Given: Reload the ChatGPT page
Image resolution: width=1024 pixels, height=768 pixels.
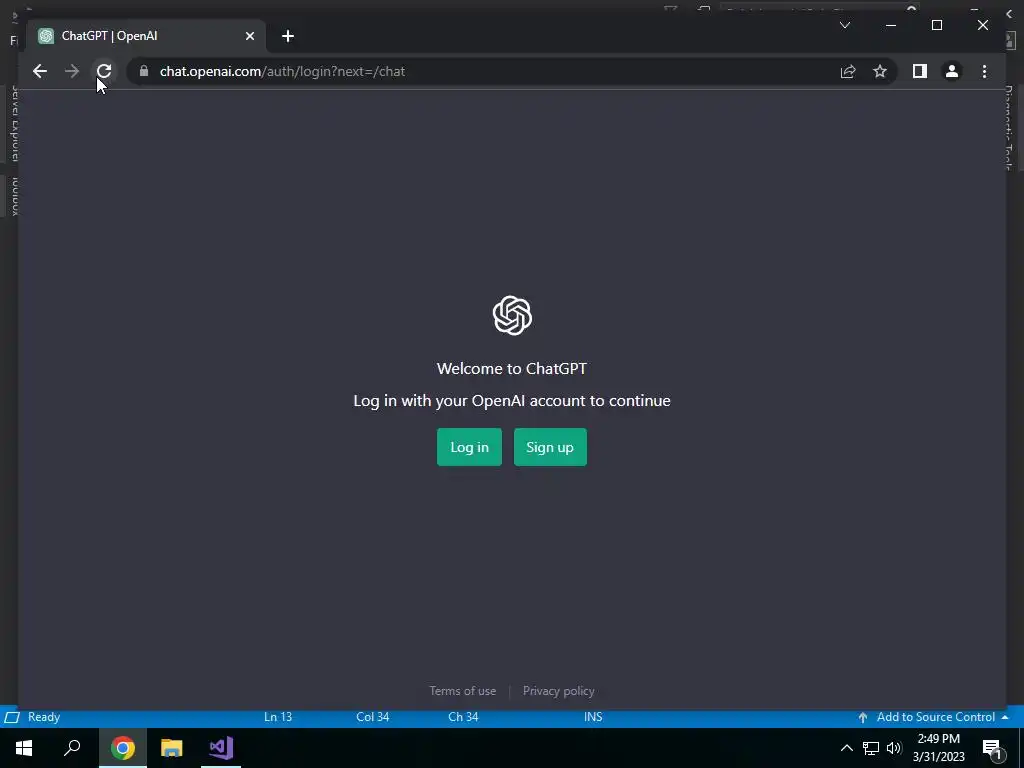Looking at the screenshot, I should pos(104,71).
